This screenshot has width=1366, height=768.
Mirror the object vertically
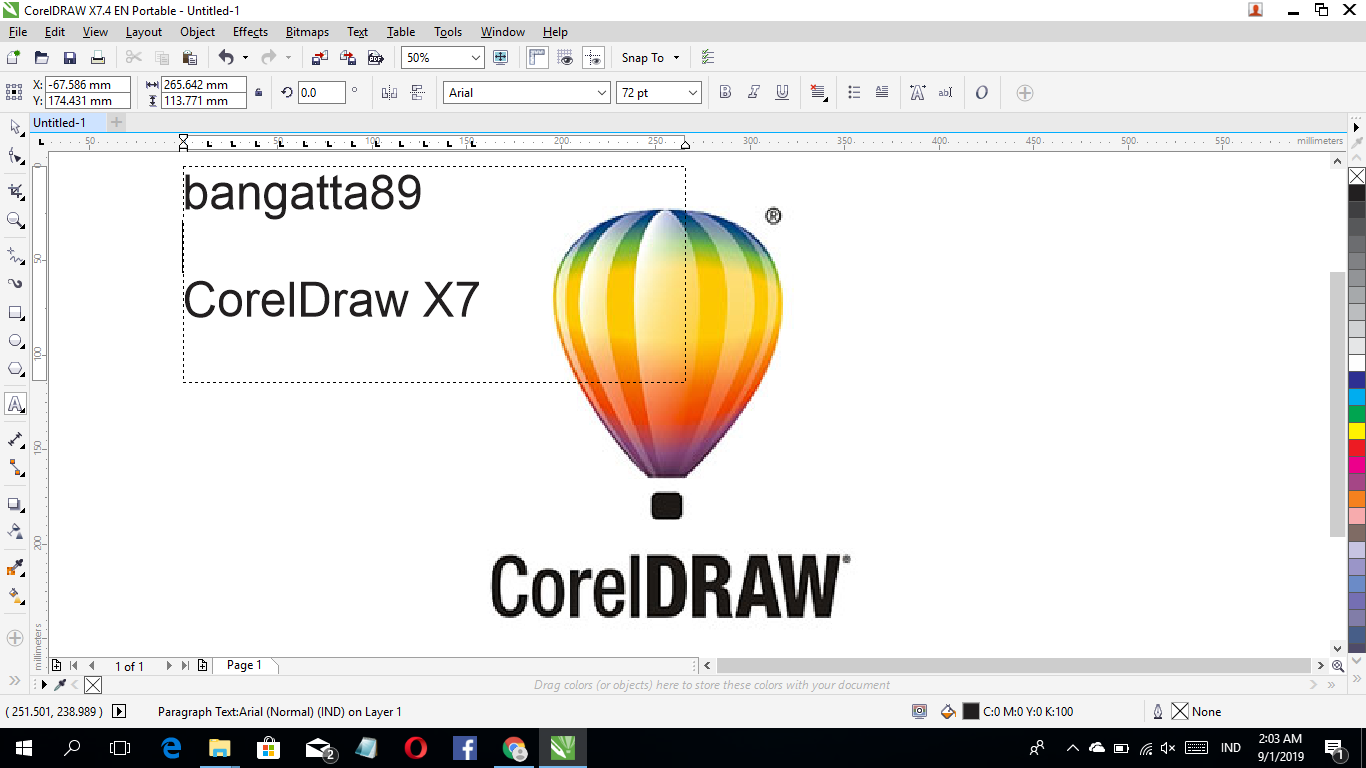point(418,93)
